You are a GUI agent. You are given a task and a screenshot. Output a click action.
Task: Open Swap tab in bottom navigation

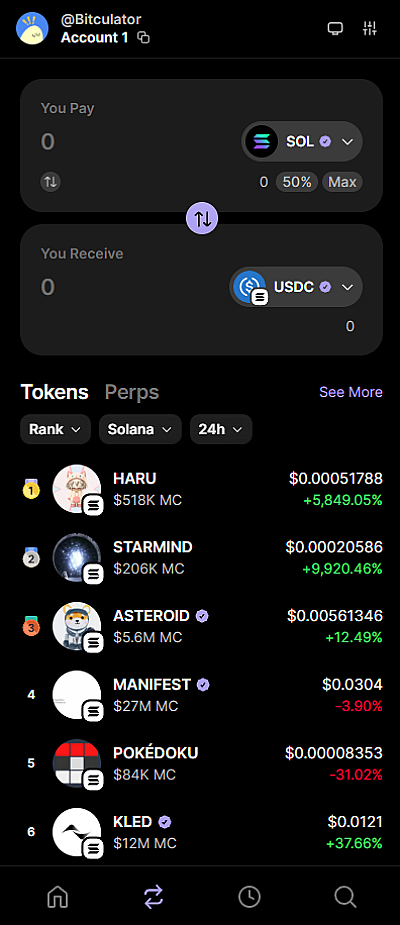point(153,897)
